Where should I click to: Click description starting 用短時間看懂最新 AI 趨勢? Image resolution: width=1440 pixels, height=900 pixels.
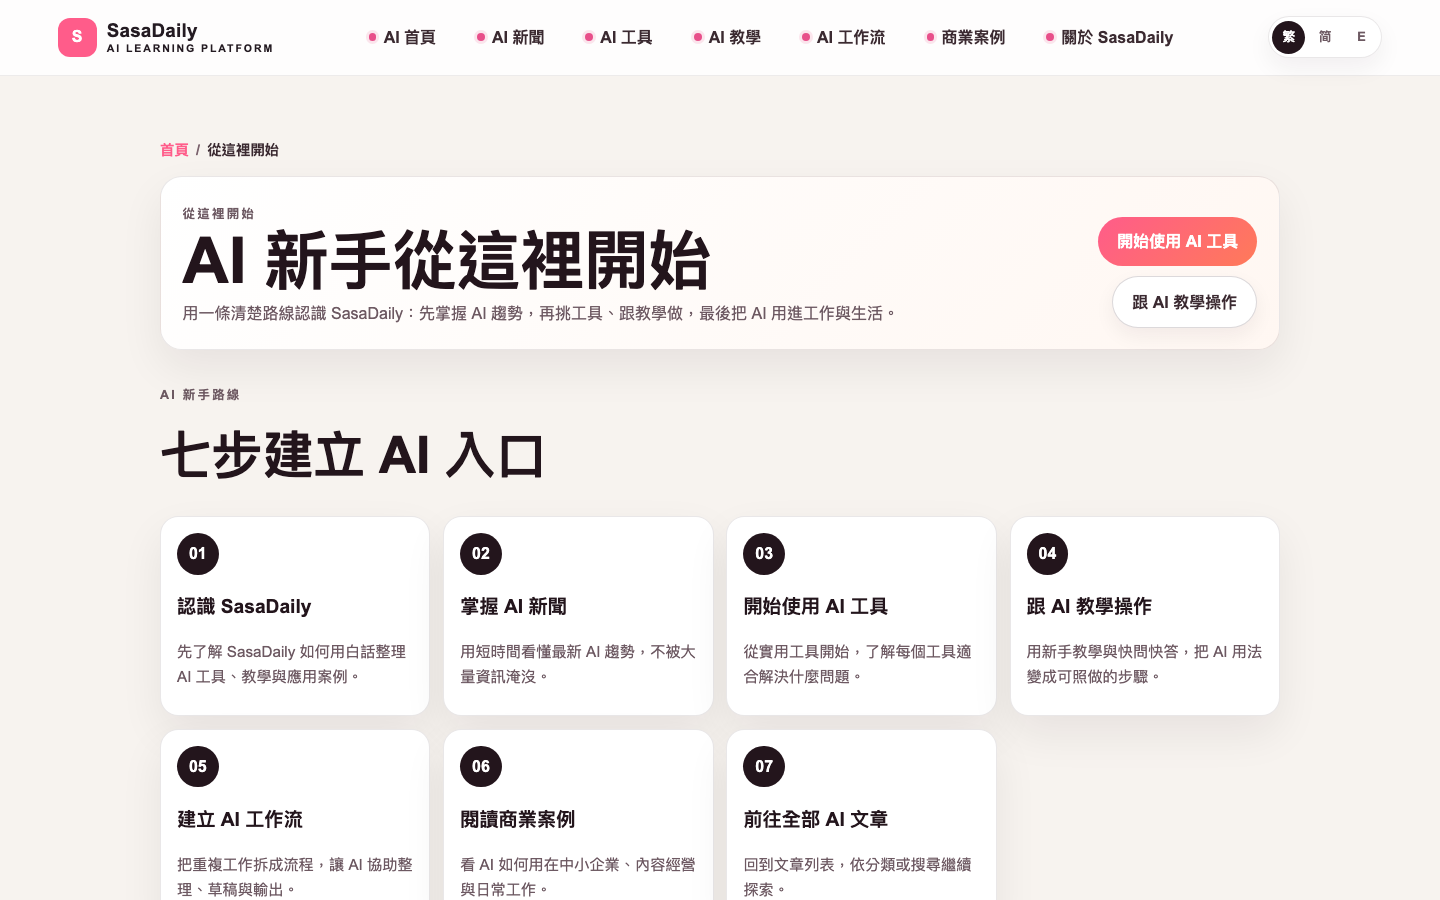578,664
